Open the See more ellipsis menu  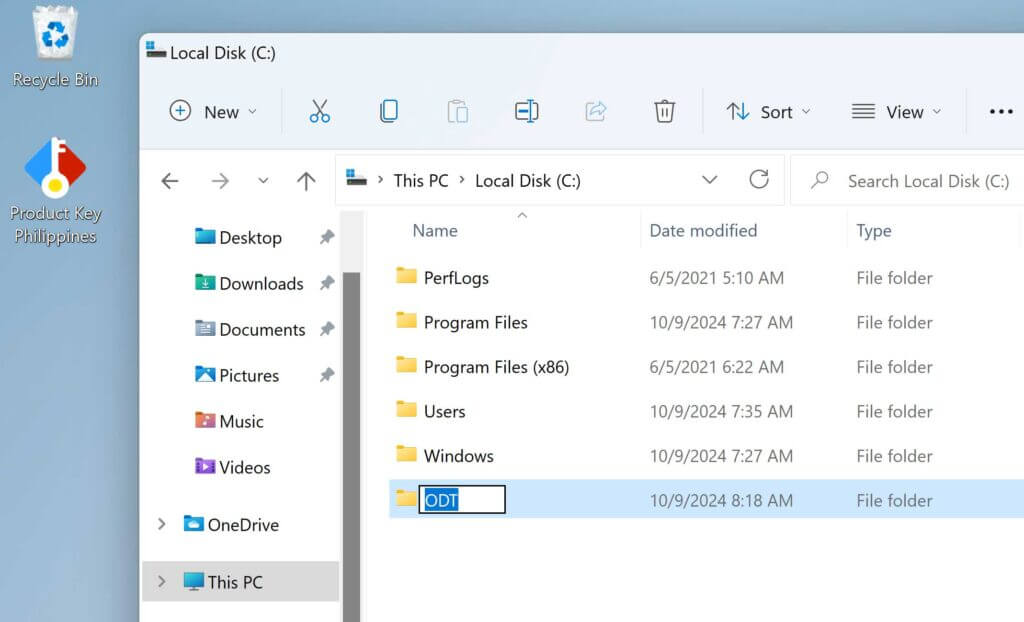1000,112
